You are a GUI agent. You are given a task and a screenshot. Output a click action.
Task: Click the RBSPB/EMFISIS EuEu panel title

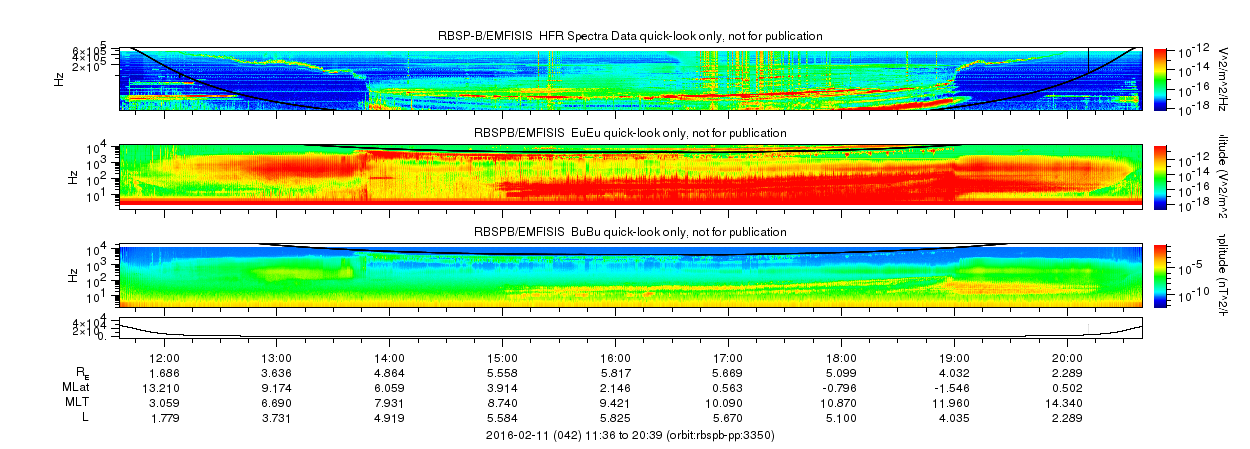tap(630, 133)
